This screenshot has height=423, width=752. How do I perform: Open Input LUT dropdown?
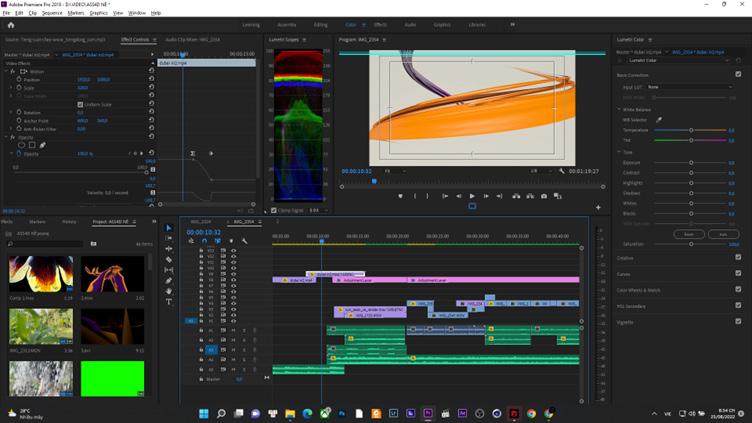pyautogui.click(x=690, y=87)
